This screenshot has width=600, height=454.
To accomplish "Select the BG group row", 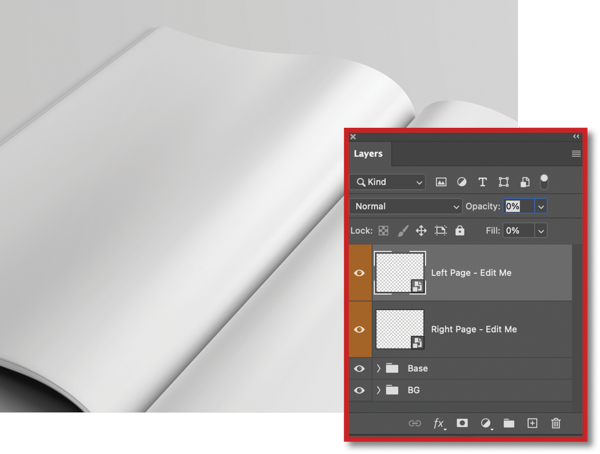I will tap(461, 390).
